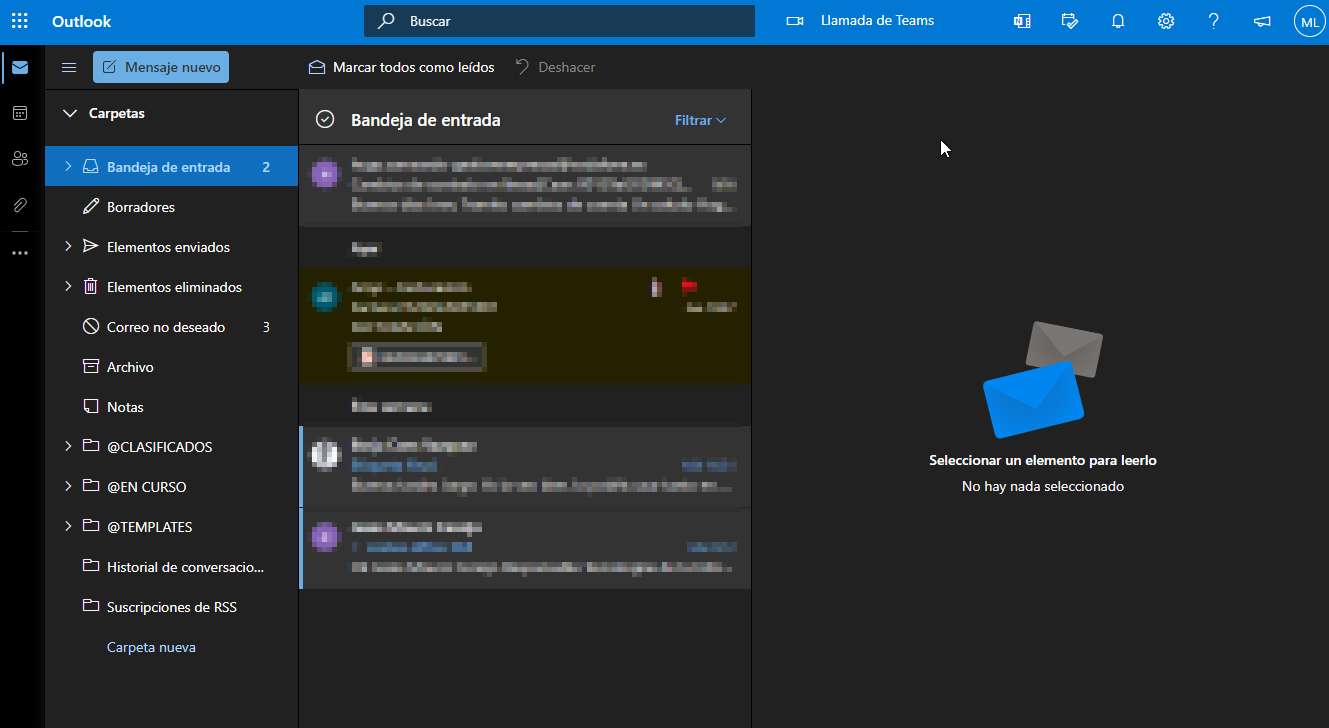Expand the Elementos enviados chevron

68,246
